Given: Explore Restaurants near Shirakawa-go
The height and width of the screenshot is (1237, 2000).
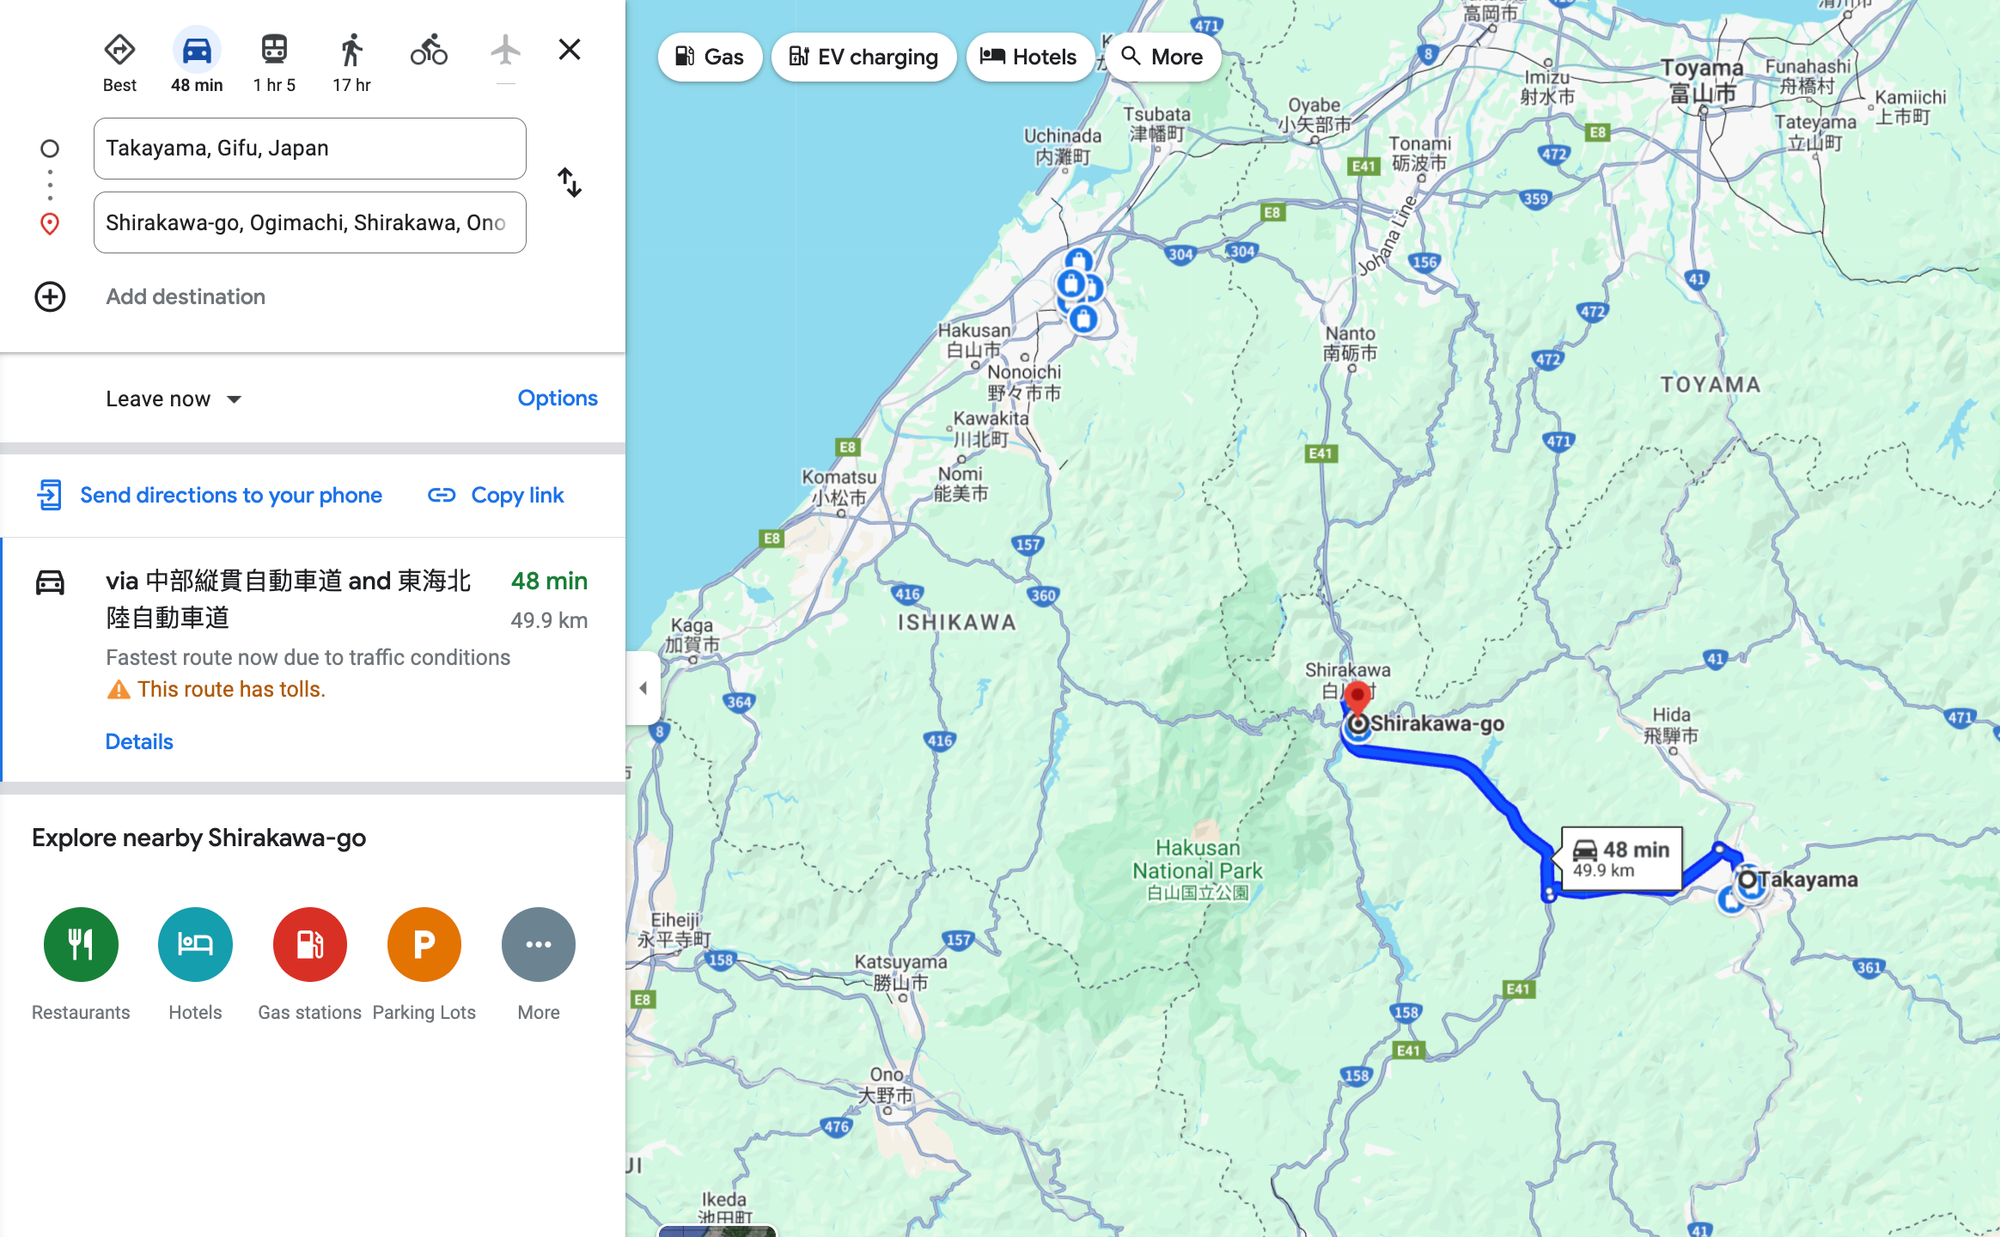Looking at the screenshot, I should [81, 944].
